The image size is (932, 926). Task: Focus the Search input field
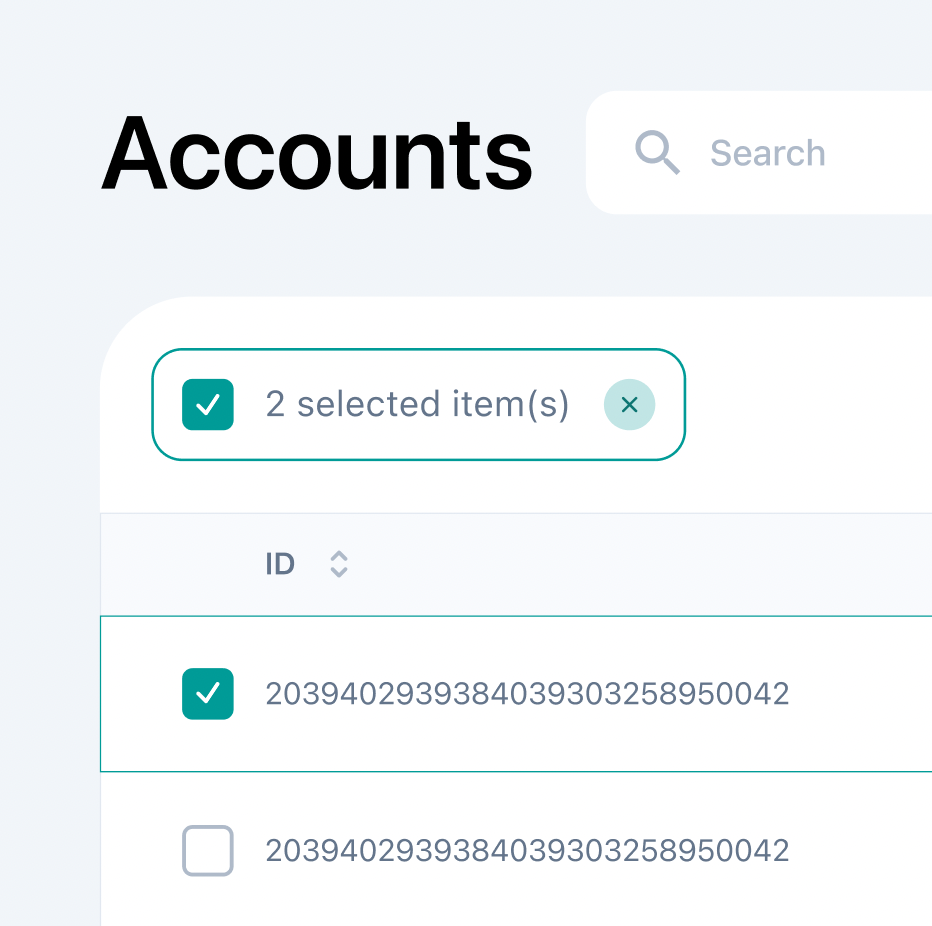pyautogui.click(x=758, y=152)
